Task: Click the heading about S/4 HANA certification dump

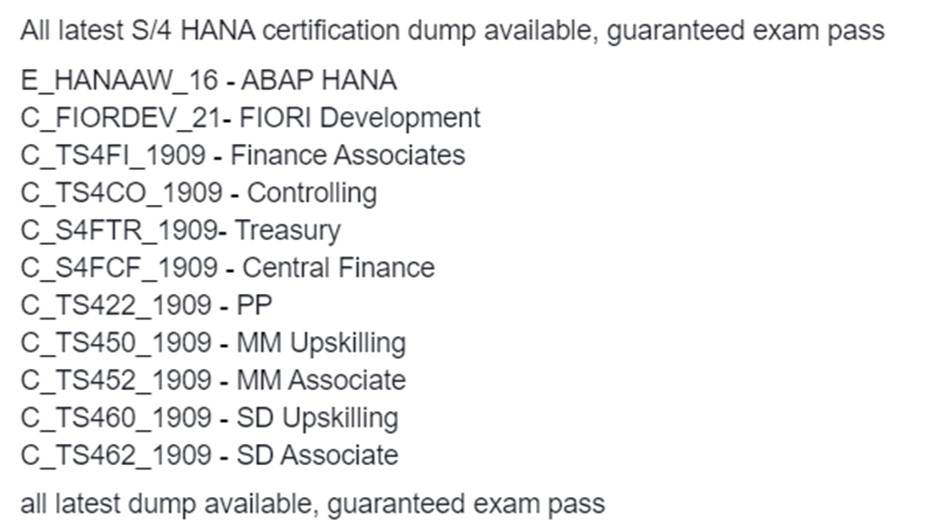Action: 453,31
